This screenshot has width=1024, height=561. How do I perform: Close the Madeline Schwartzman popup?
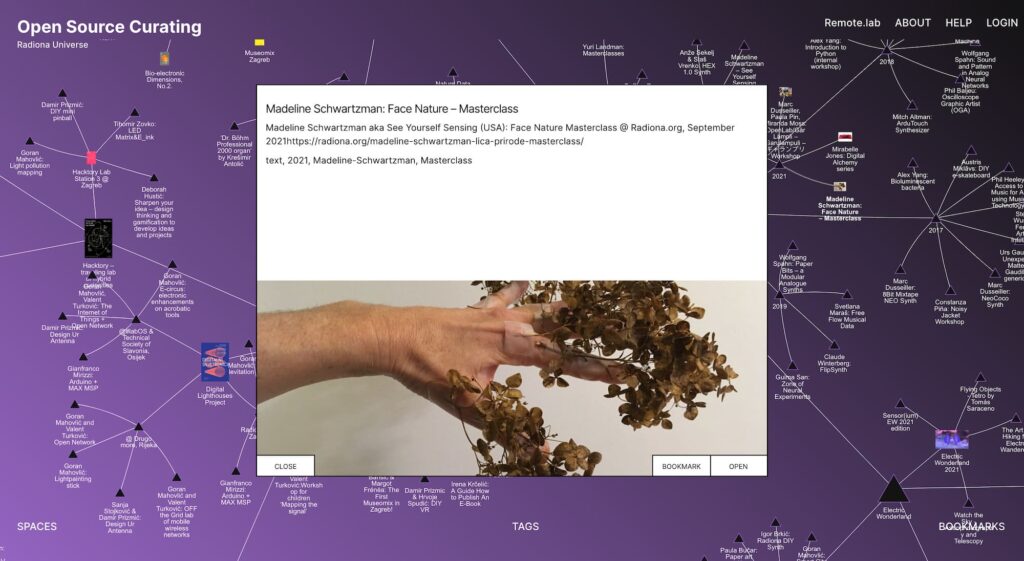[x=285, y=466]
